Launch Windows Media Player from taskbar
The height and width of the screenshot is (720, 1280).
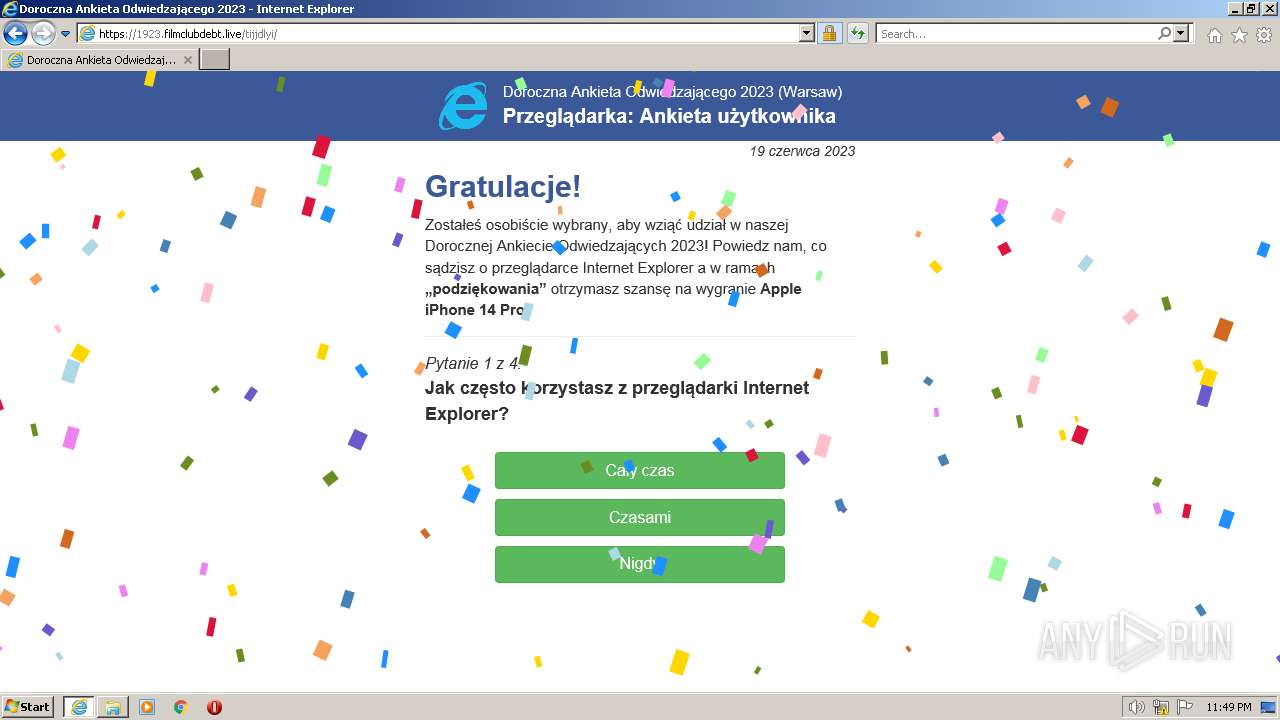147,707
